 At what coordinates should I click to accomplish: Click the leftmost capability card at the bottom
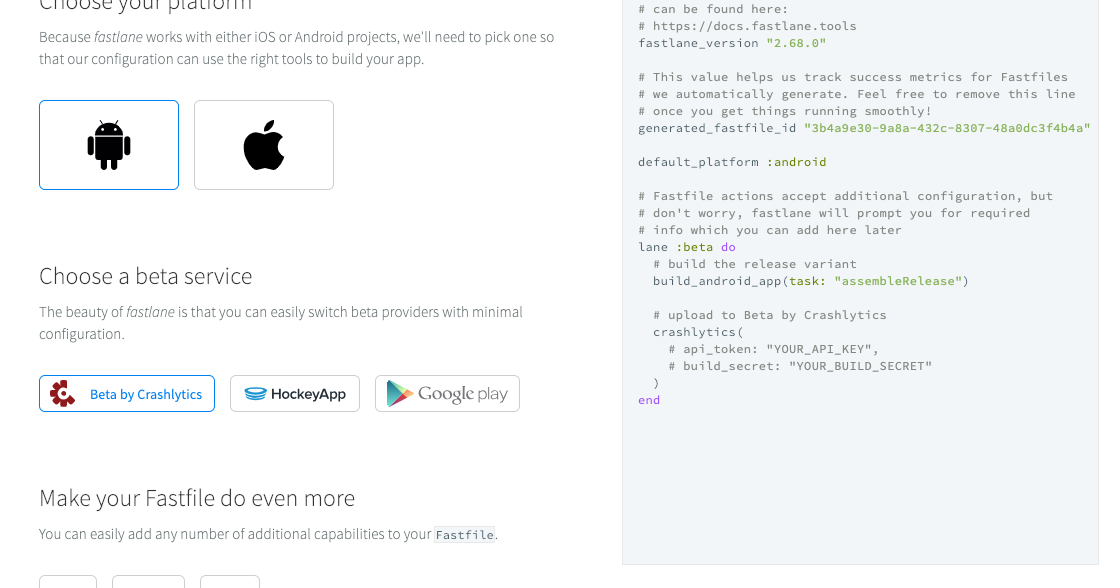pos(68,583)
